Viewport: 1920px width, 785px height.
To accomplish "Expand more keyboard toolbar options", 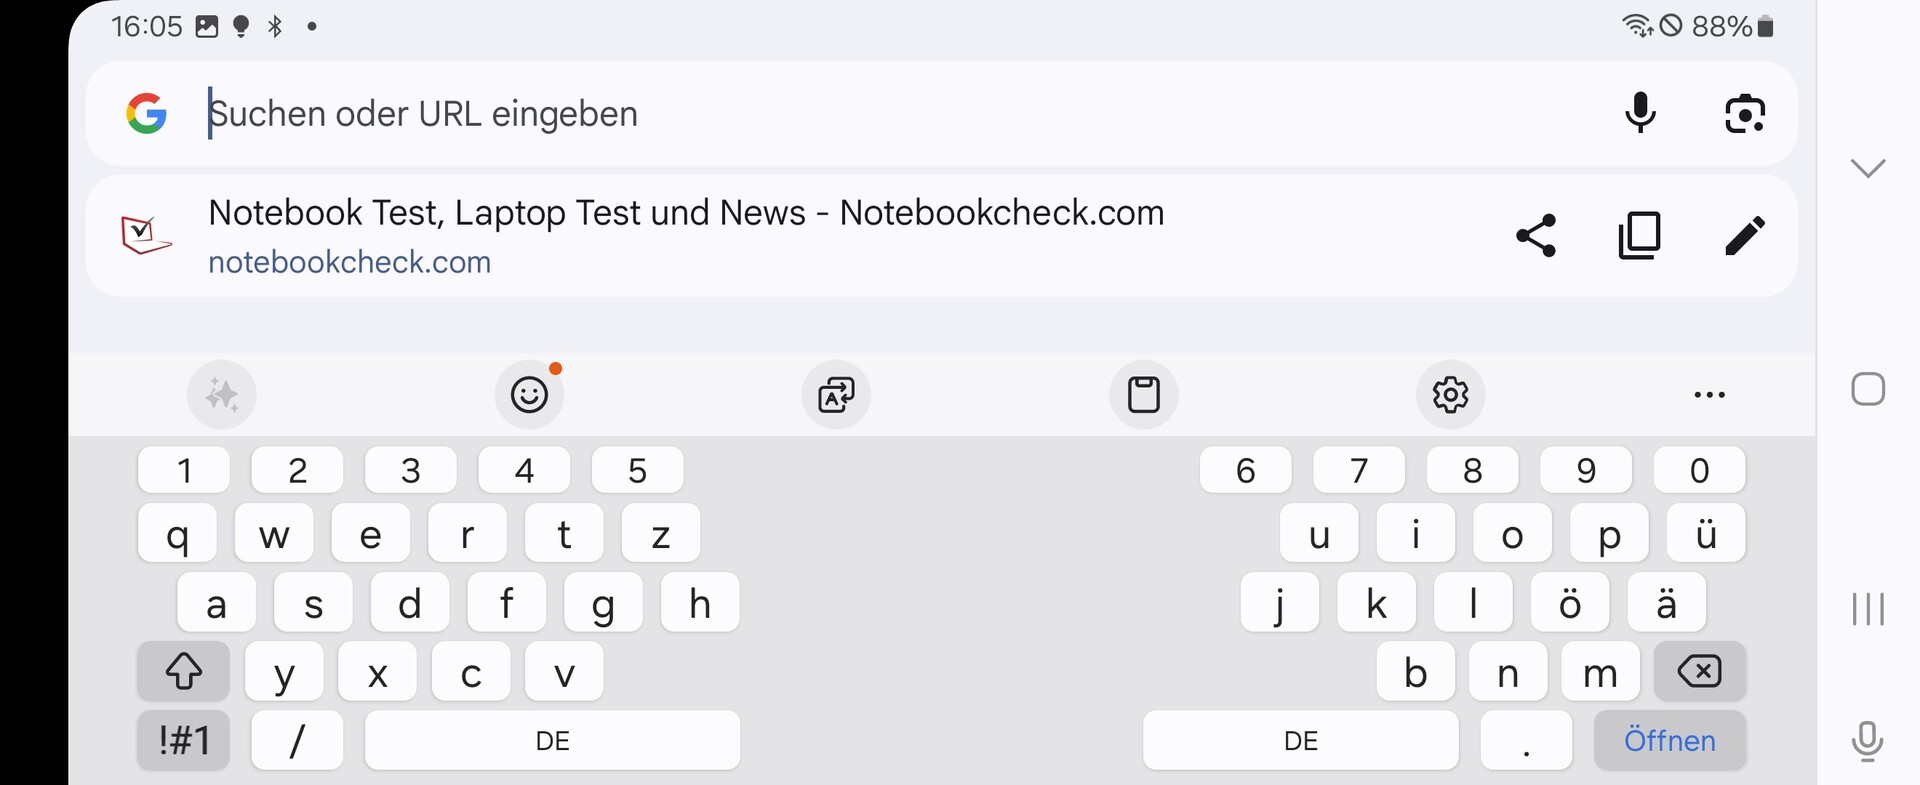I will (1709, 395).
